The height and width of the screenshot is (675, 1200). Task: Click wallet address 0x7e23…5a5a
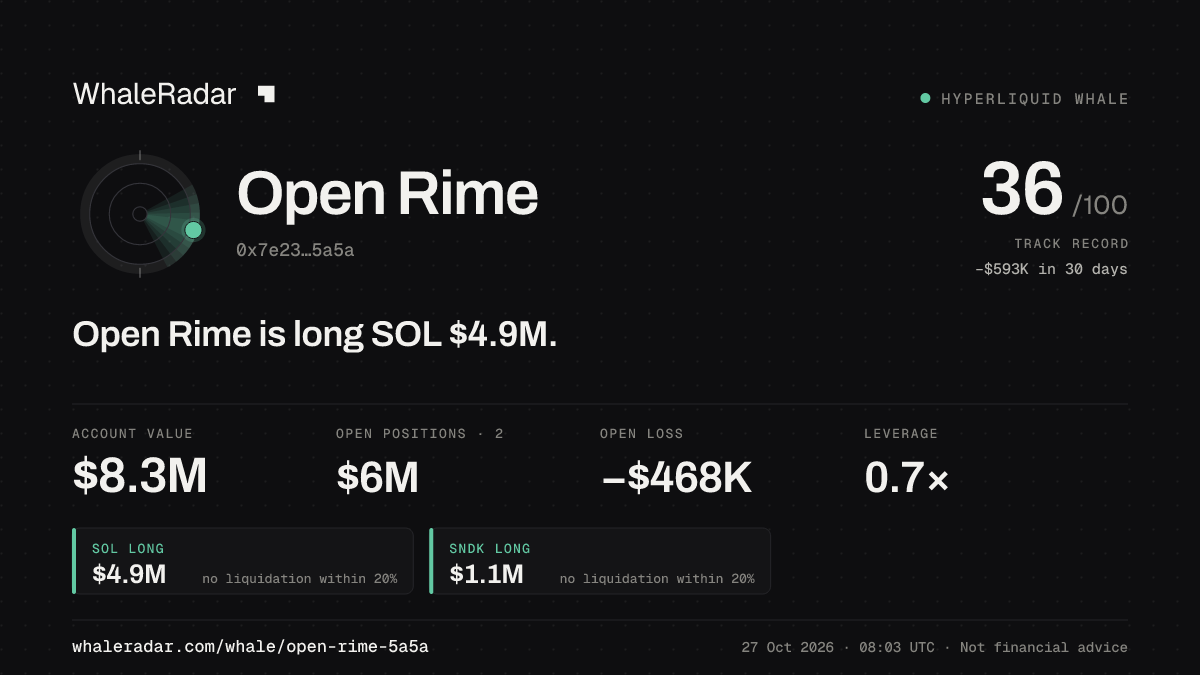click(x=295, y=250)
